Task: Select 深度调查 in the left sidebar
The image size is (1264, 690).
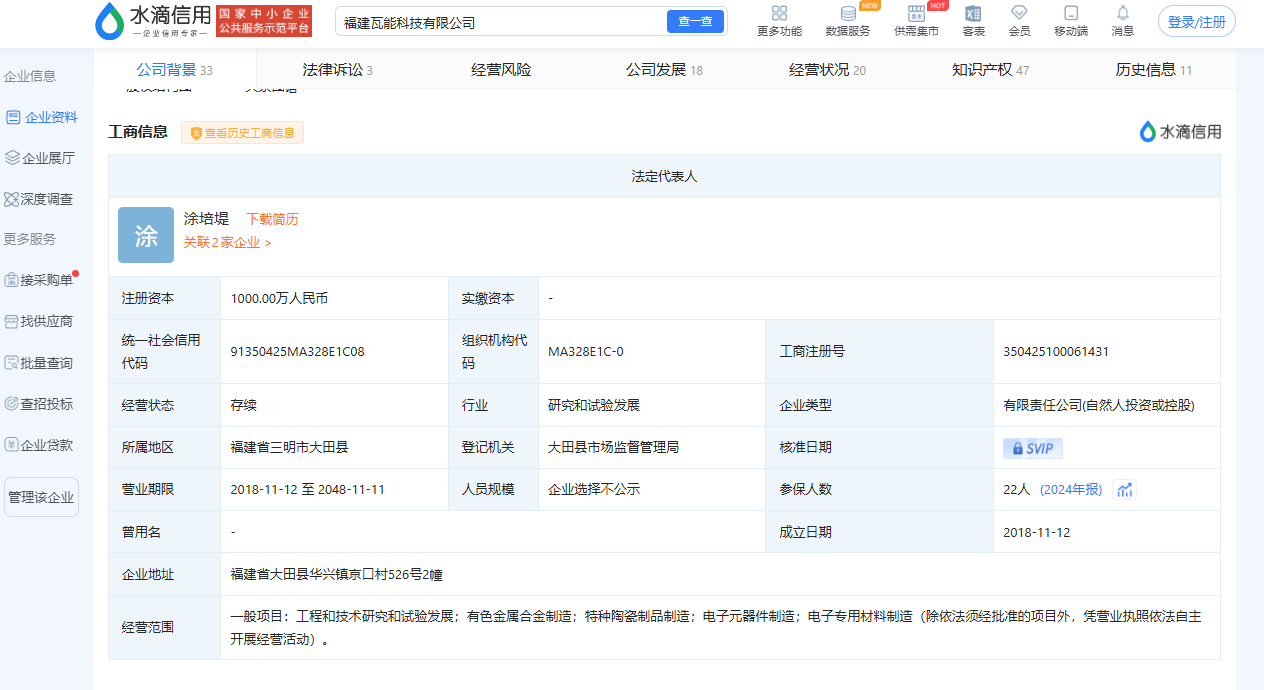Action: 40,199
